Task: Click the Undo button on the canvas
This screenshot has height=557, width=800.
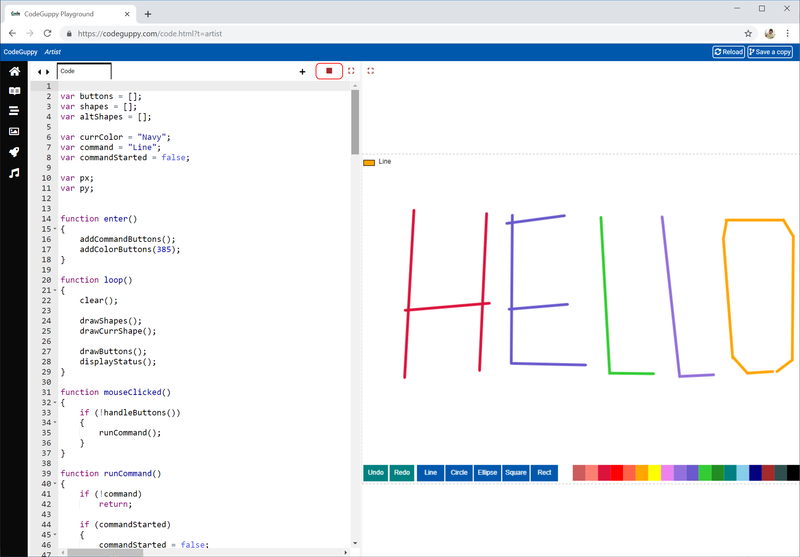Action: (376, 473)
